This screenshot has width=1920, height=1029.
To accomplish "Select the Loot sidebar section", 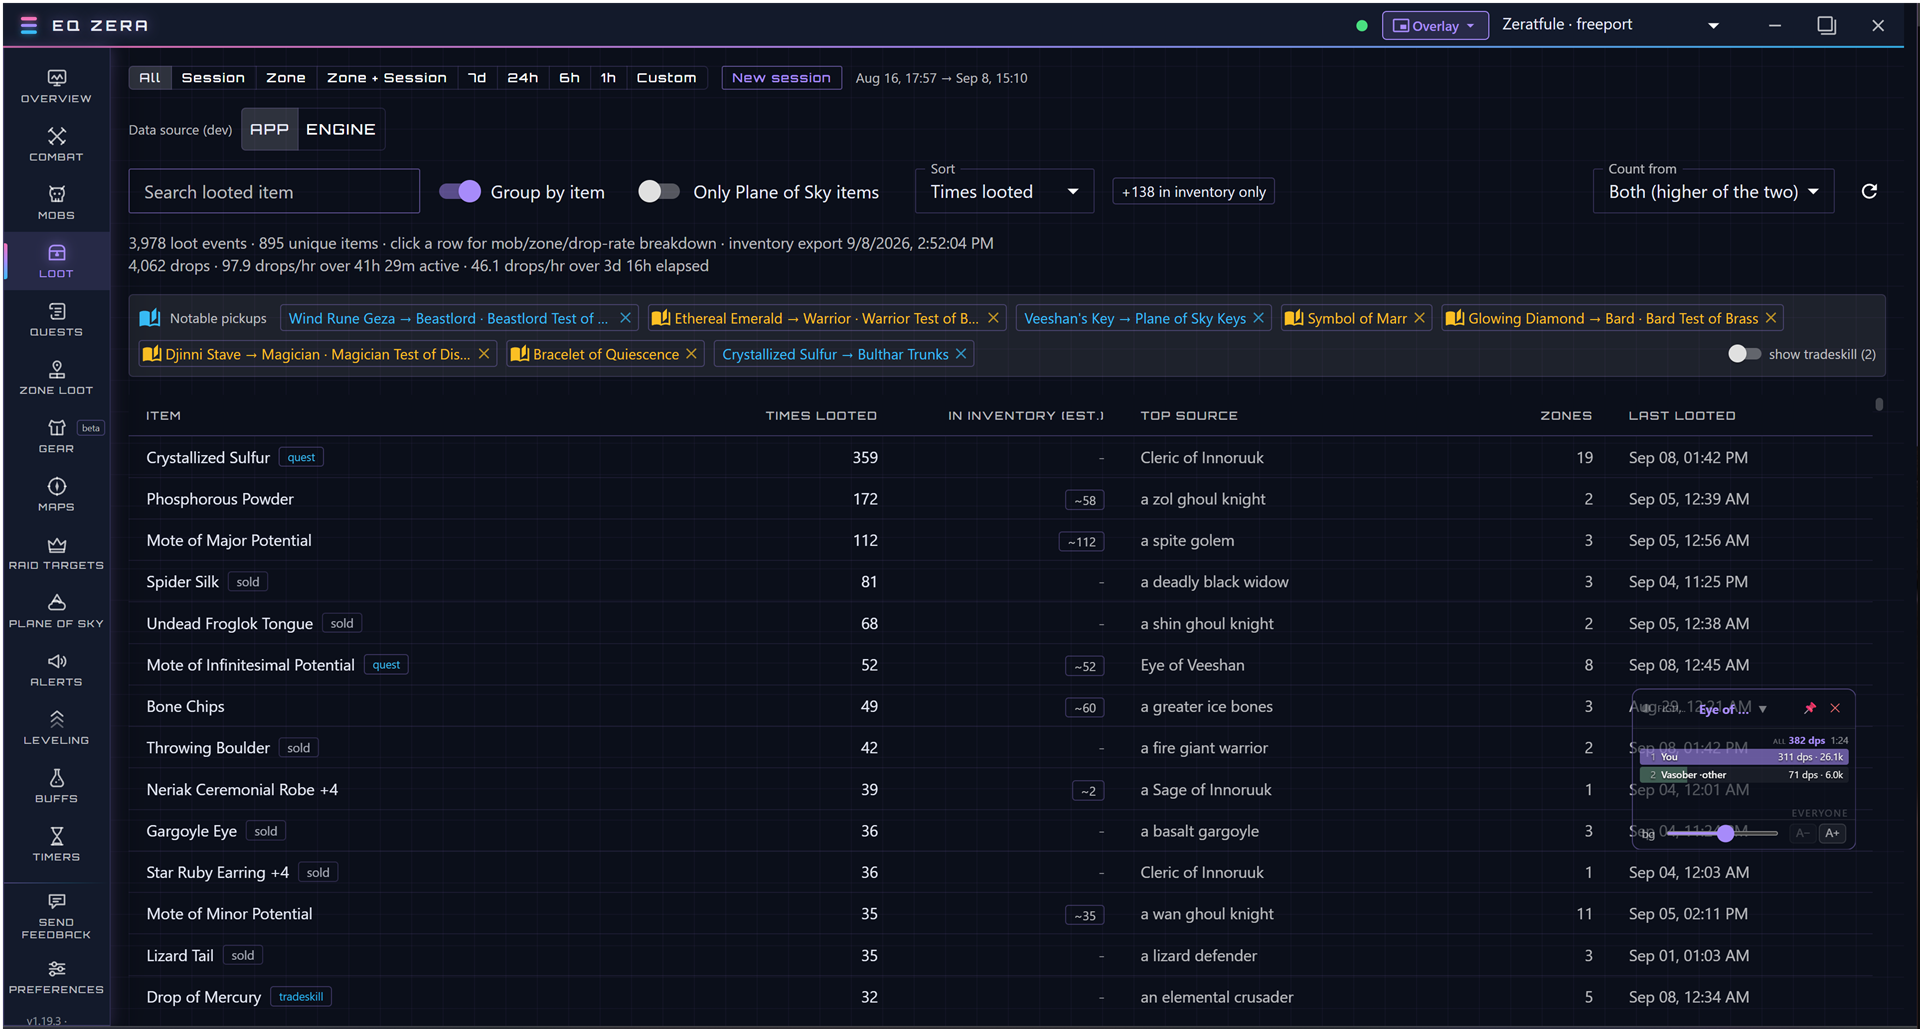I will (x=56, y=261).
